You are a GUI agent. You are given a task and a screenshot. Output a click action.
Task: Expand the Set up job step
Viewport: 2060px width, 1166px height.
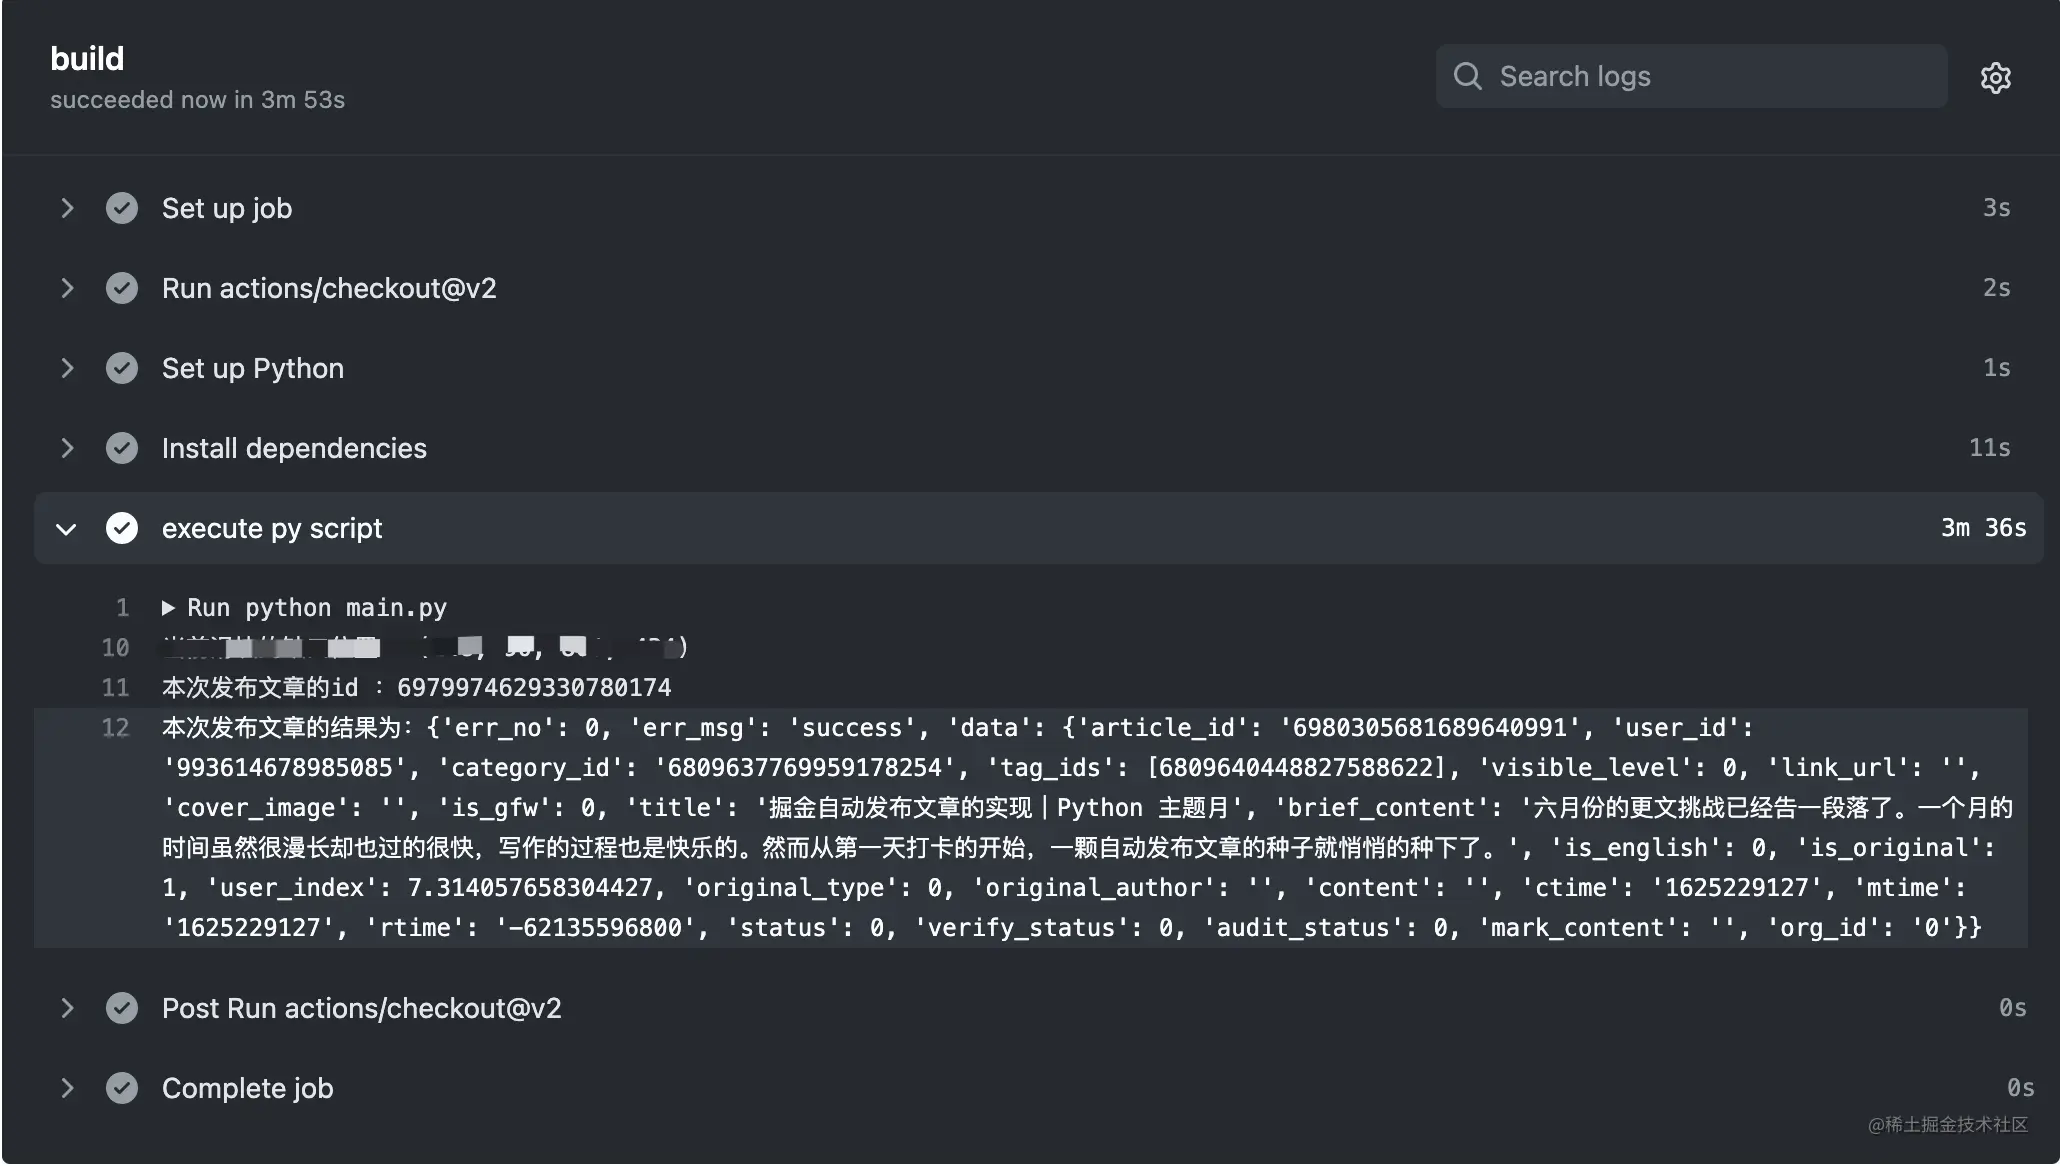[67, 208]
